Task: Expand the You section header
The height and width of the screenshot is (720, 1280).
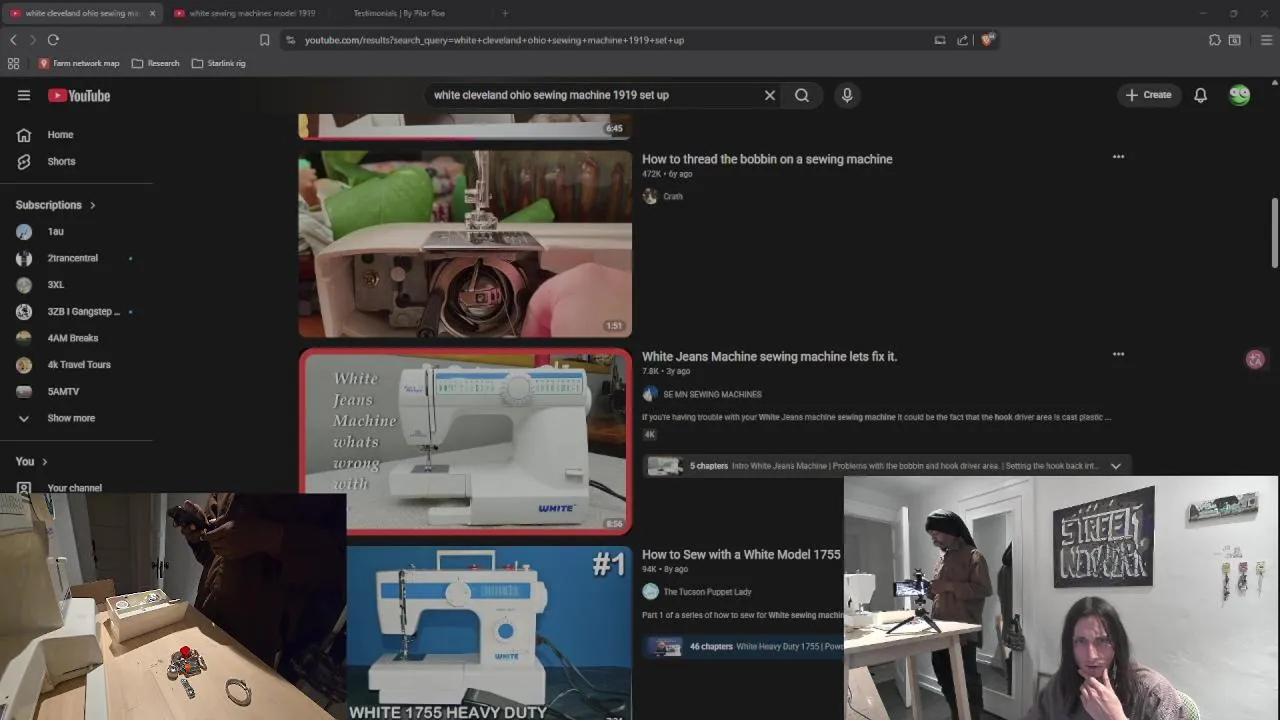Action: pos(32,461)
